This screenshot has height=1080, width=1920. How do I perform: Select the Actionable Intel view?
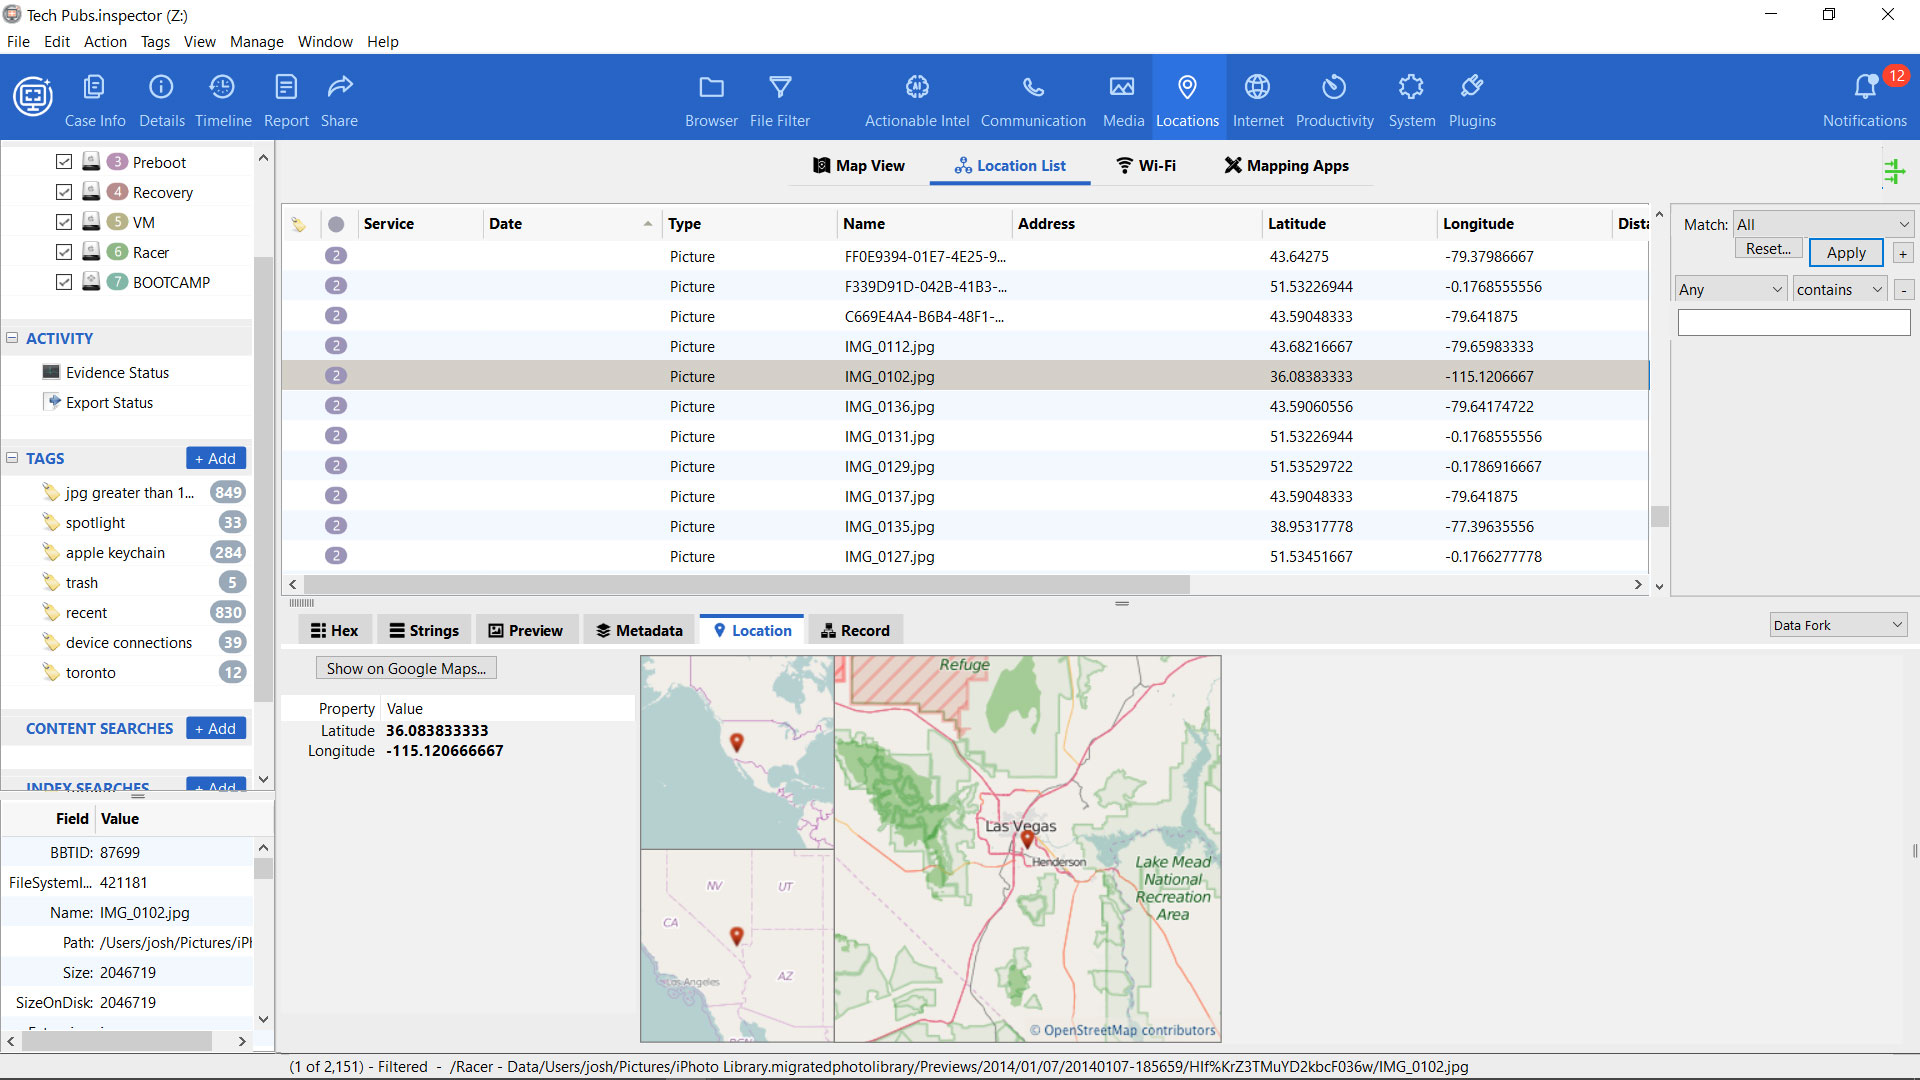click(916, 97)
